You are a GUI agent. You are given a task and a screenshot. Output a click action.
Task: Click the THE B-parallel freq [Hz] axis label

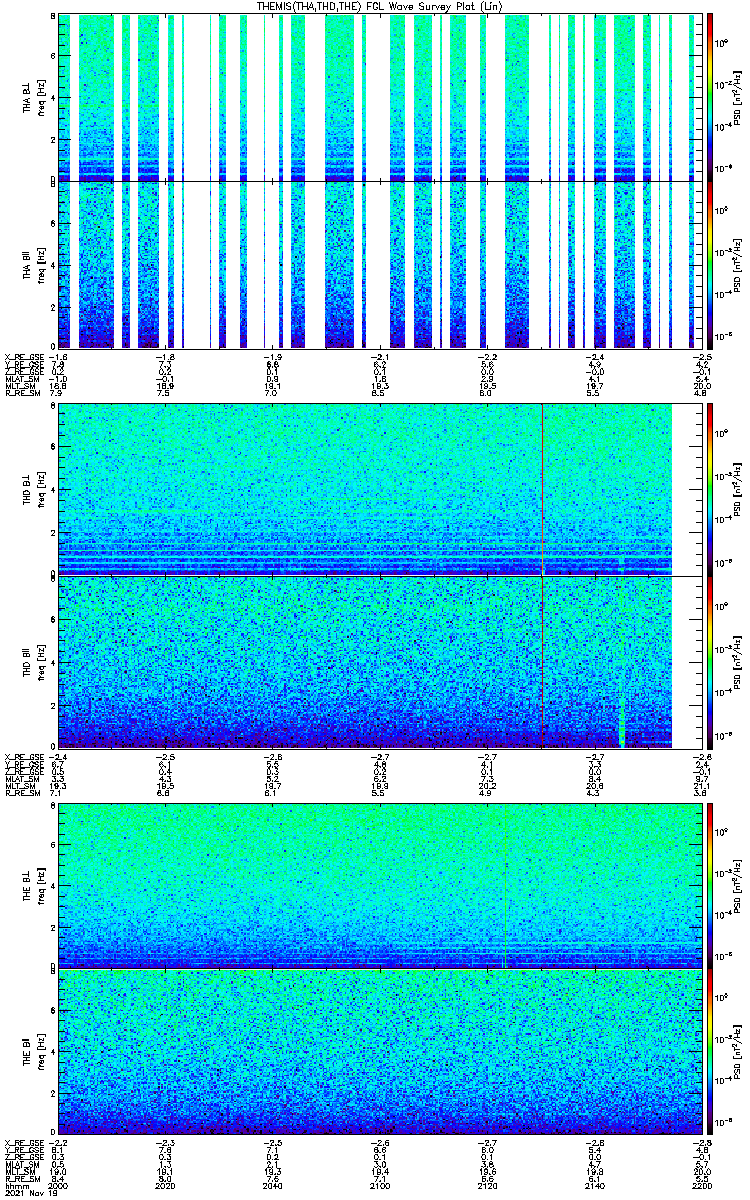40,1053
